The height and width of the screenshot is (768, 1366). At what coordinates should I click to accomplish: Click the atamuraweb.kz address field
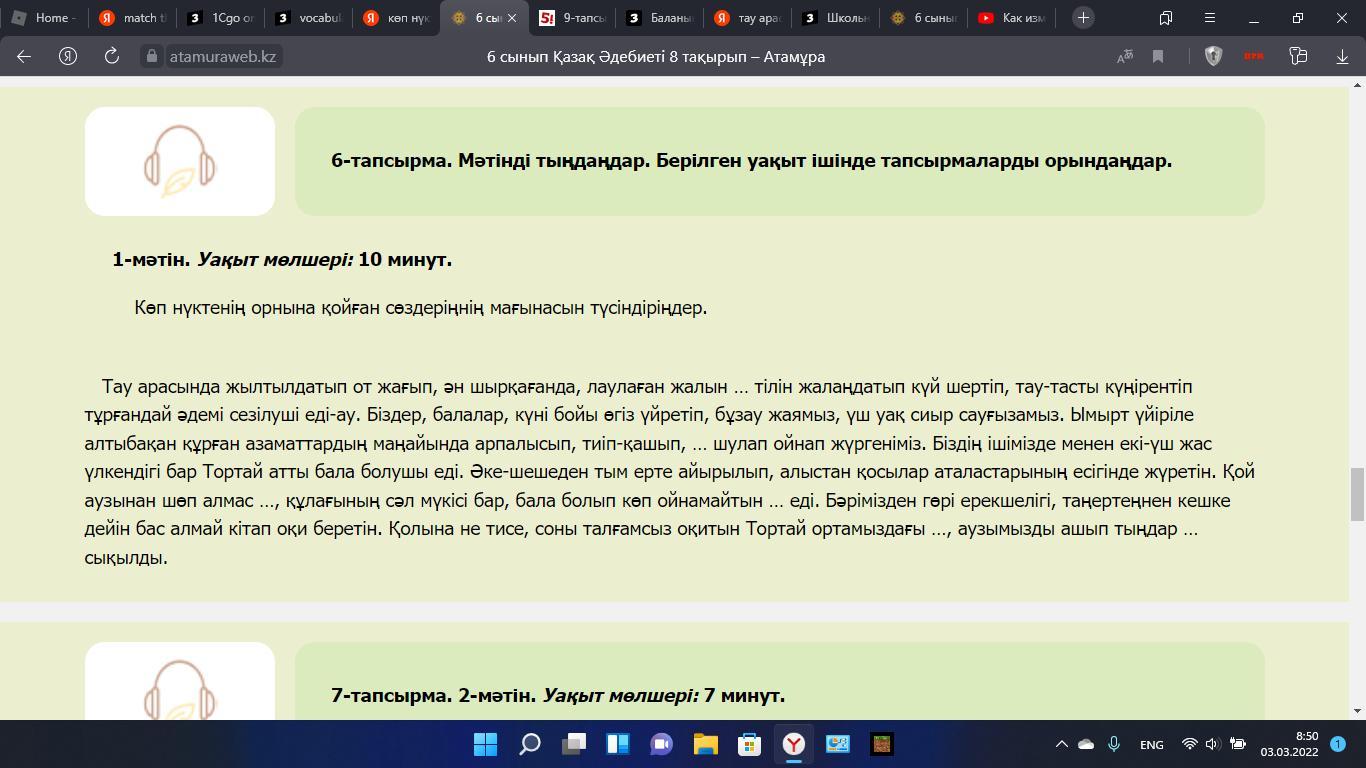pyautogui.click(x=222, y=56)
